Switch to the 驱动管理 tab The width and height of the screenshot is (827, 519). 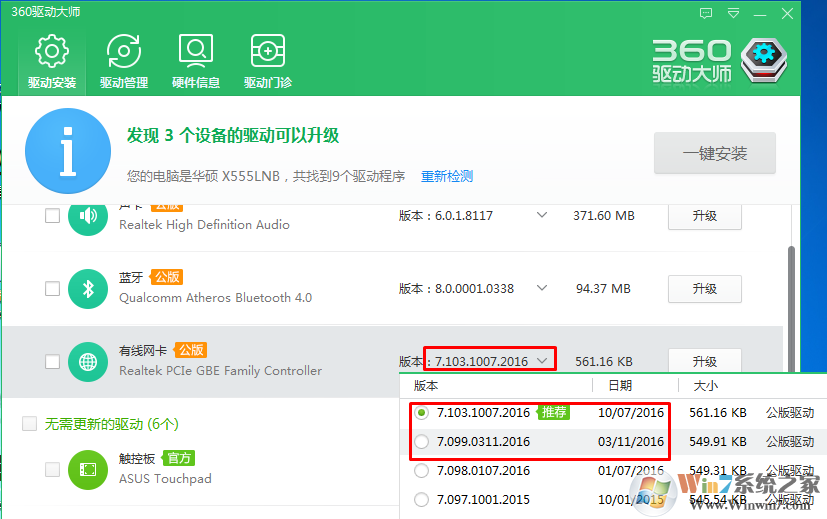(x=124, y=60)
